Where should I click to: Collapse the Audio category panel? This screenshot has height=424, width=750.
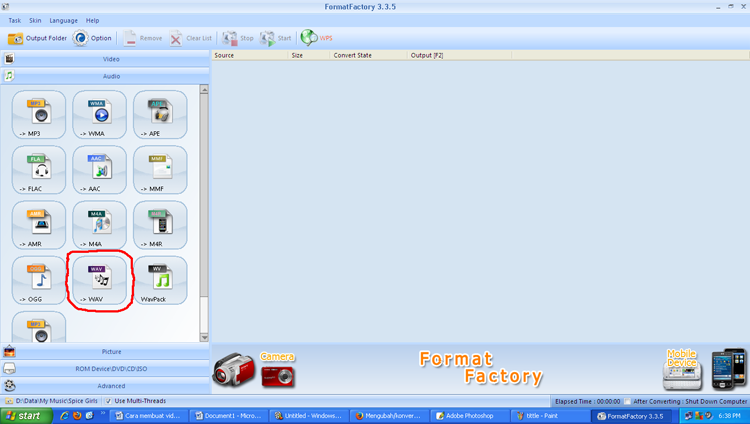coord(105,76)
